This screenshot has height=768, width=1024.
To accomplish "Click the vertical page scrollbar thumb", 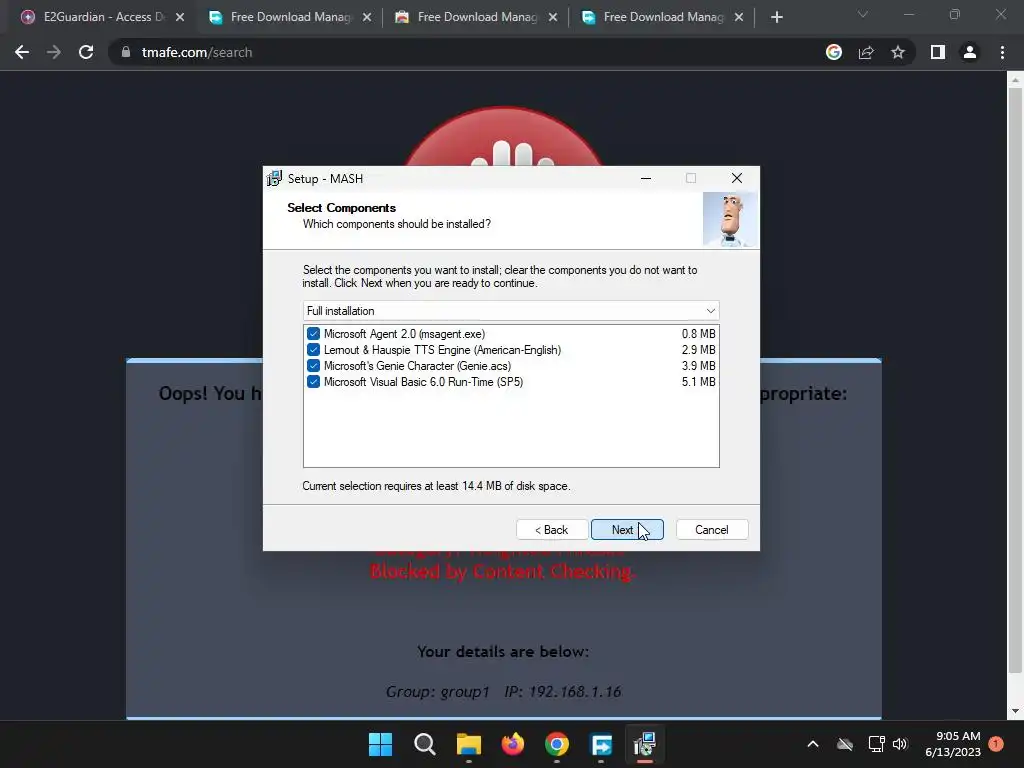I will click(1015, 381).
